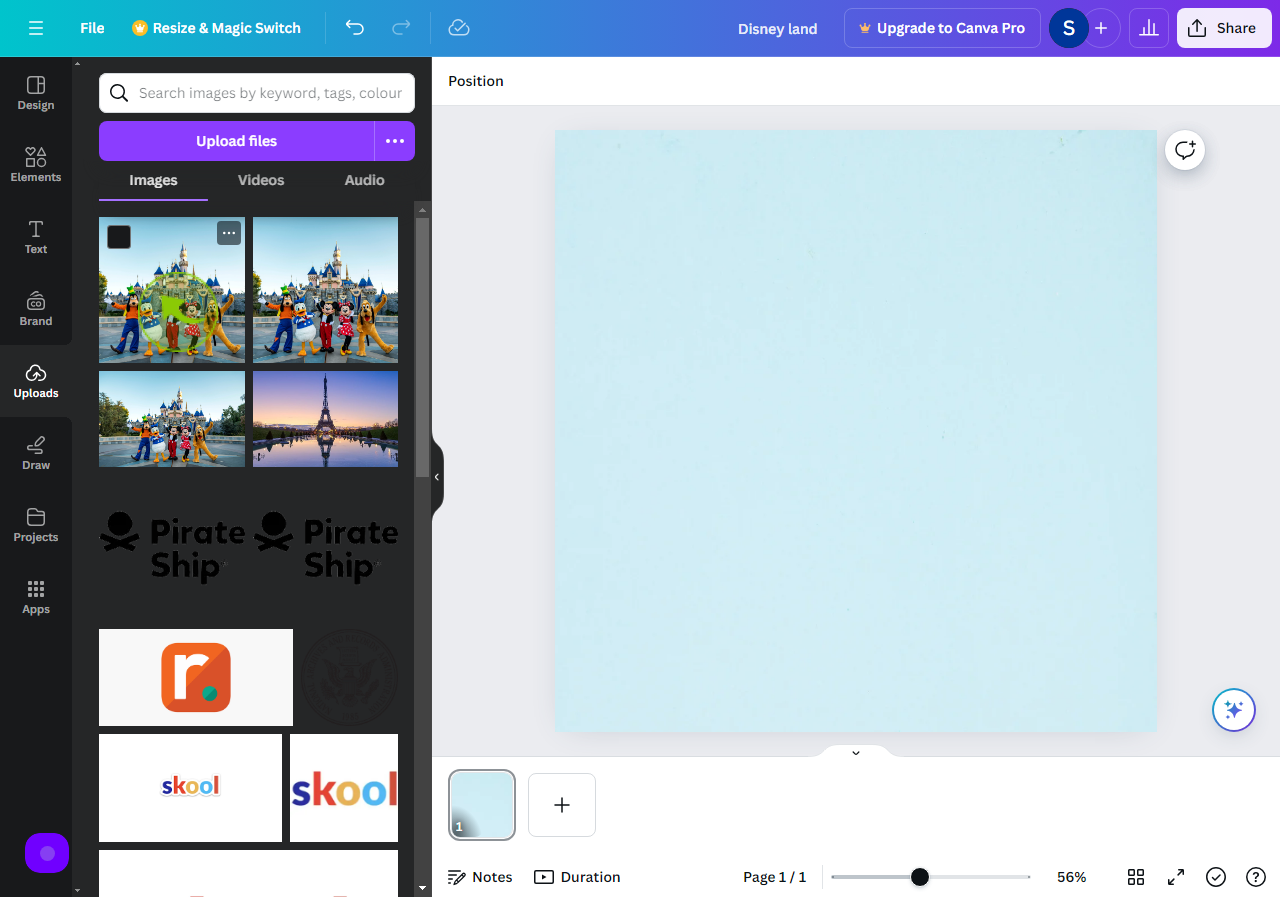
Task: Switch to the Videos tab
Action: 261,180
